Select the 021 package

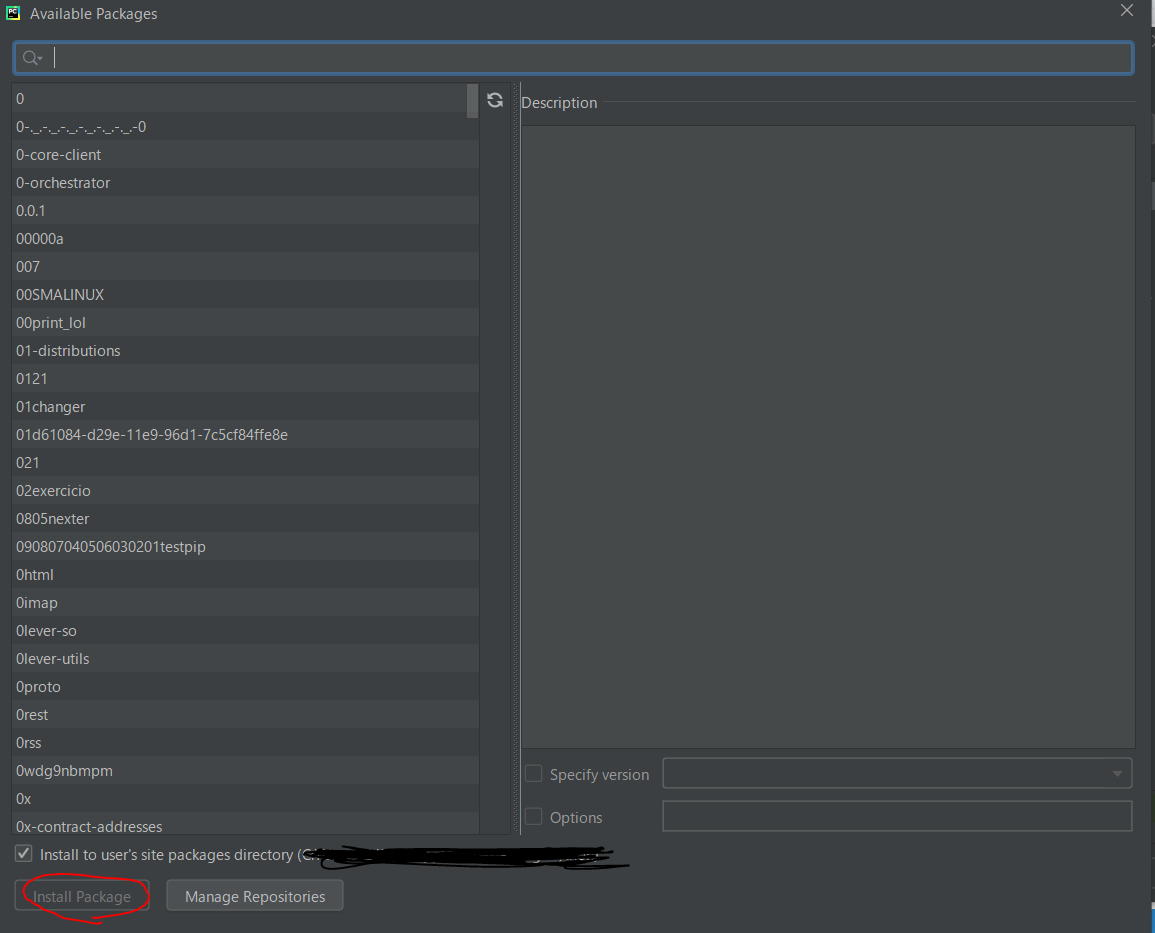coord(245,462)
